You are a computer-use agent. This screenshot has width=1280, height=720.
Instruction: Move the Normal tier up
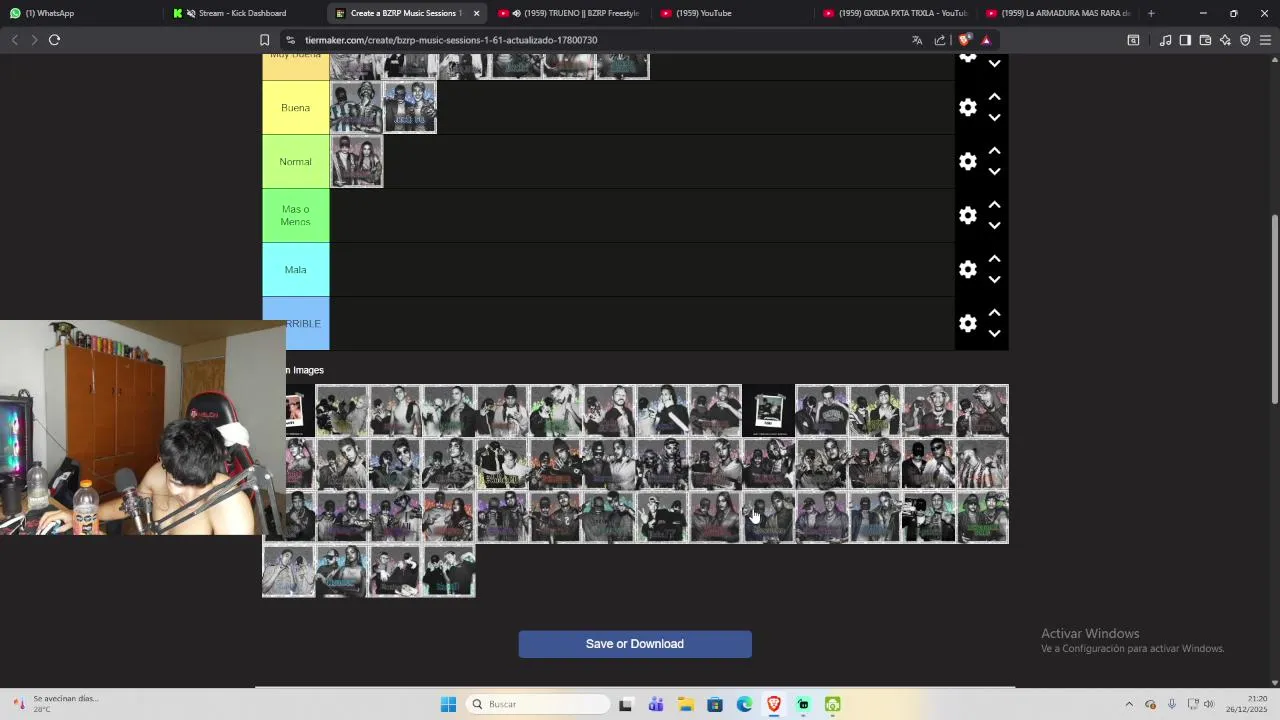[x=994, y=151]
